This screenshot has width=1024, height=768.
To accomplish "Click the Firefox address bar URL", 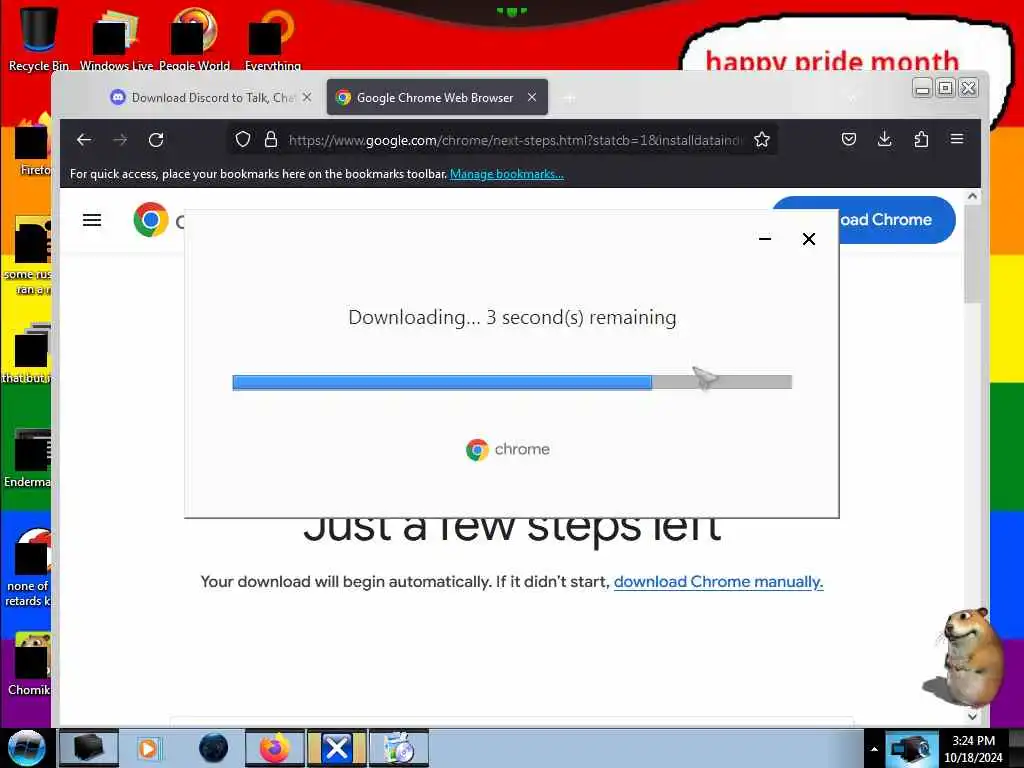I will click(516, 140).
